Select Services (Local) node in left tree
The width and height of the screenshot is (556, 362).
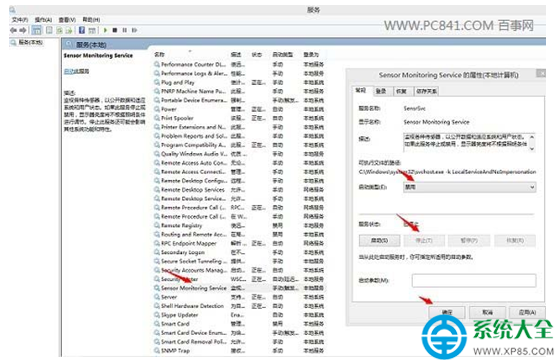click(28, 43)
